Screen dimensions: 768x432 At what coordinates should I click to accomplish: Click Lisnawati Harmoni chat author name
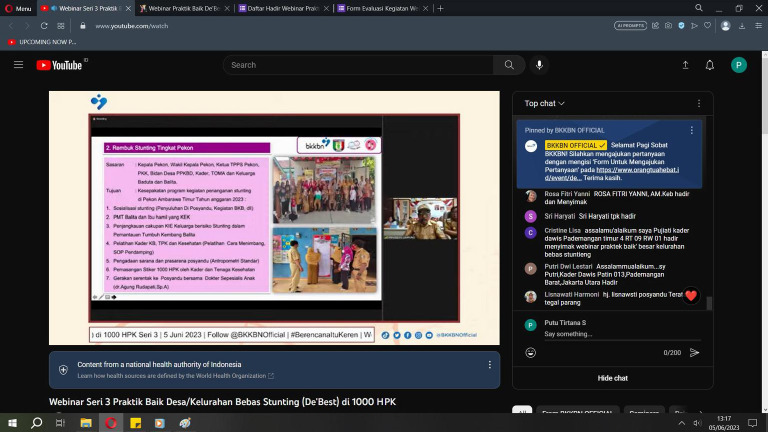click(x=572, y=294)
